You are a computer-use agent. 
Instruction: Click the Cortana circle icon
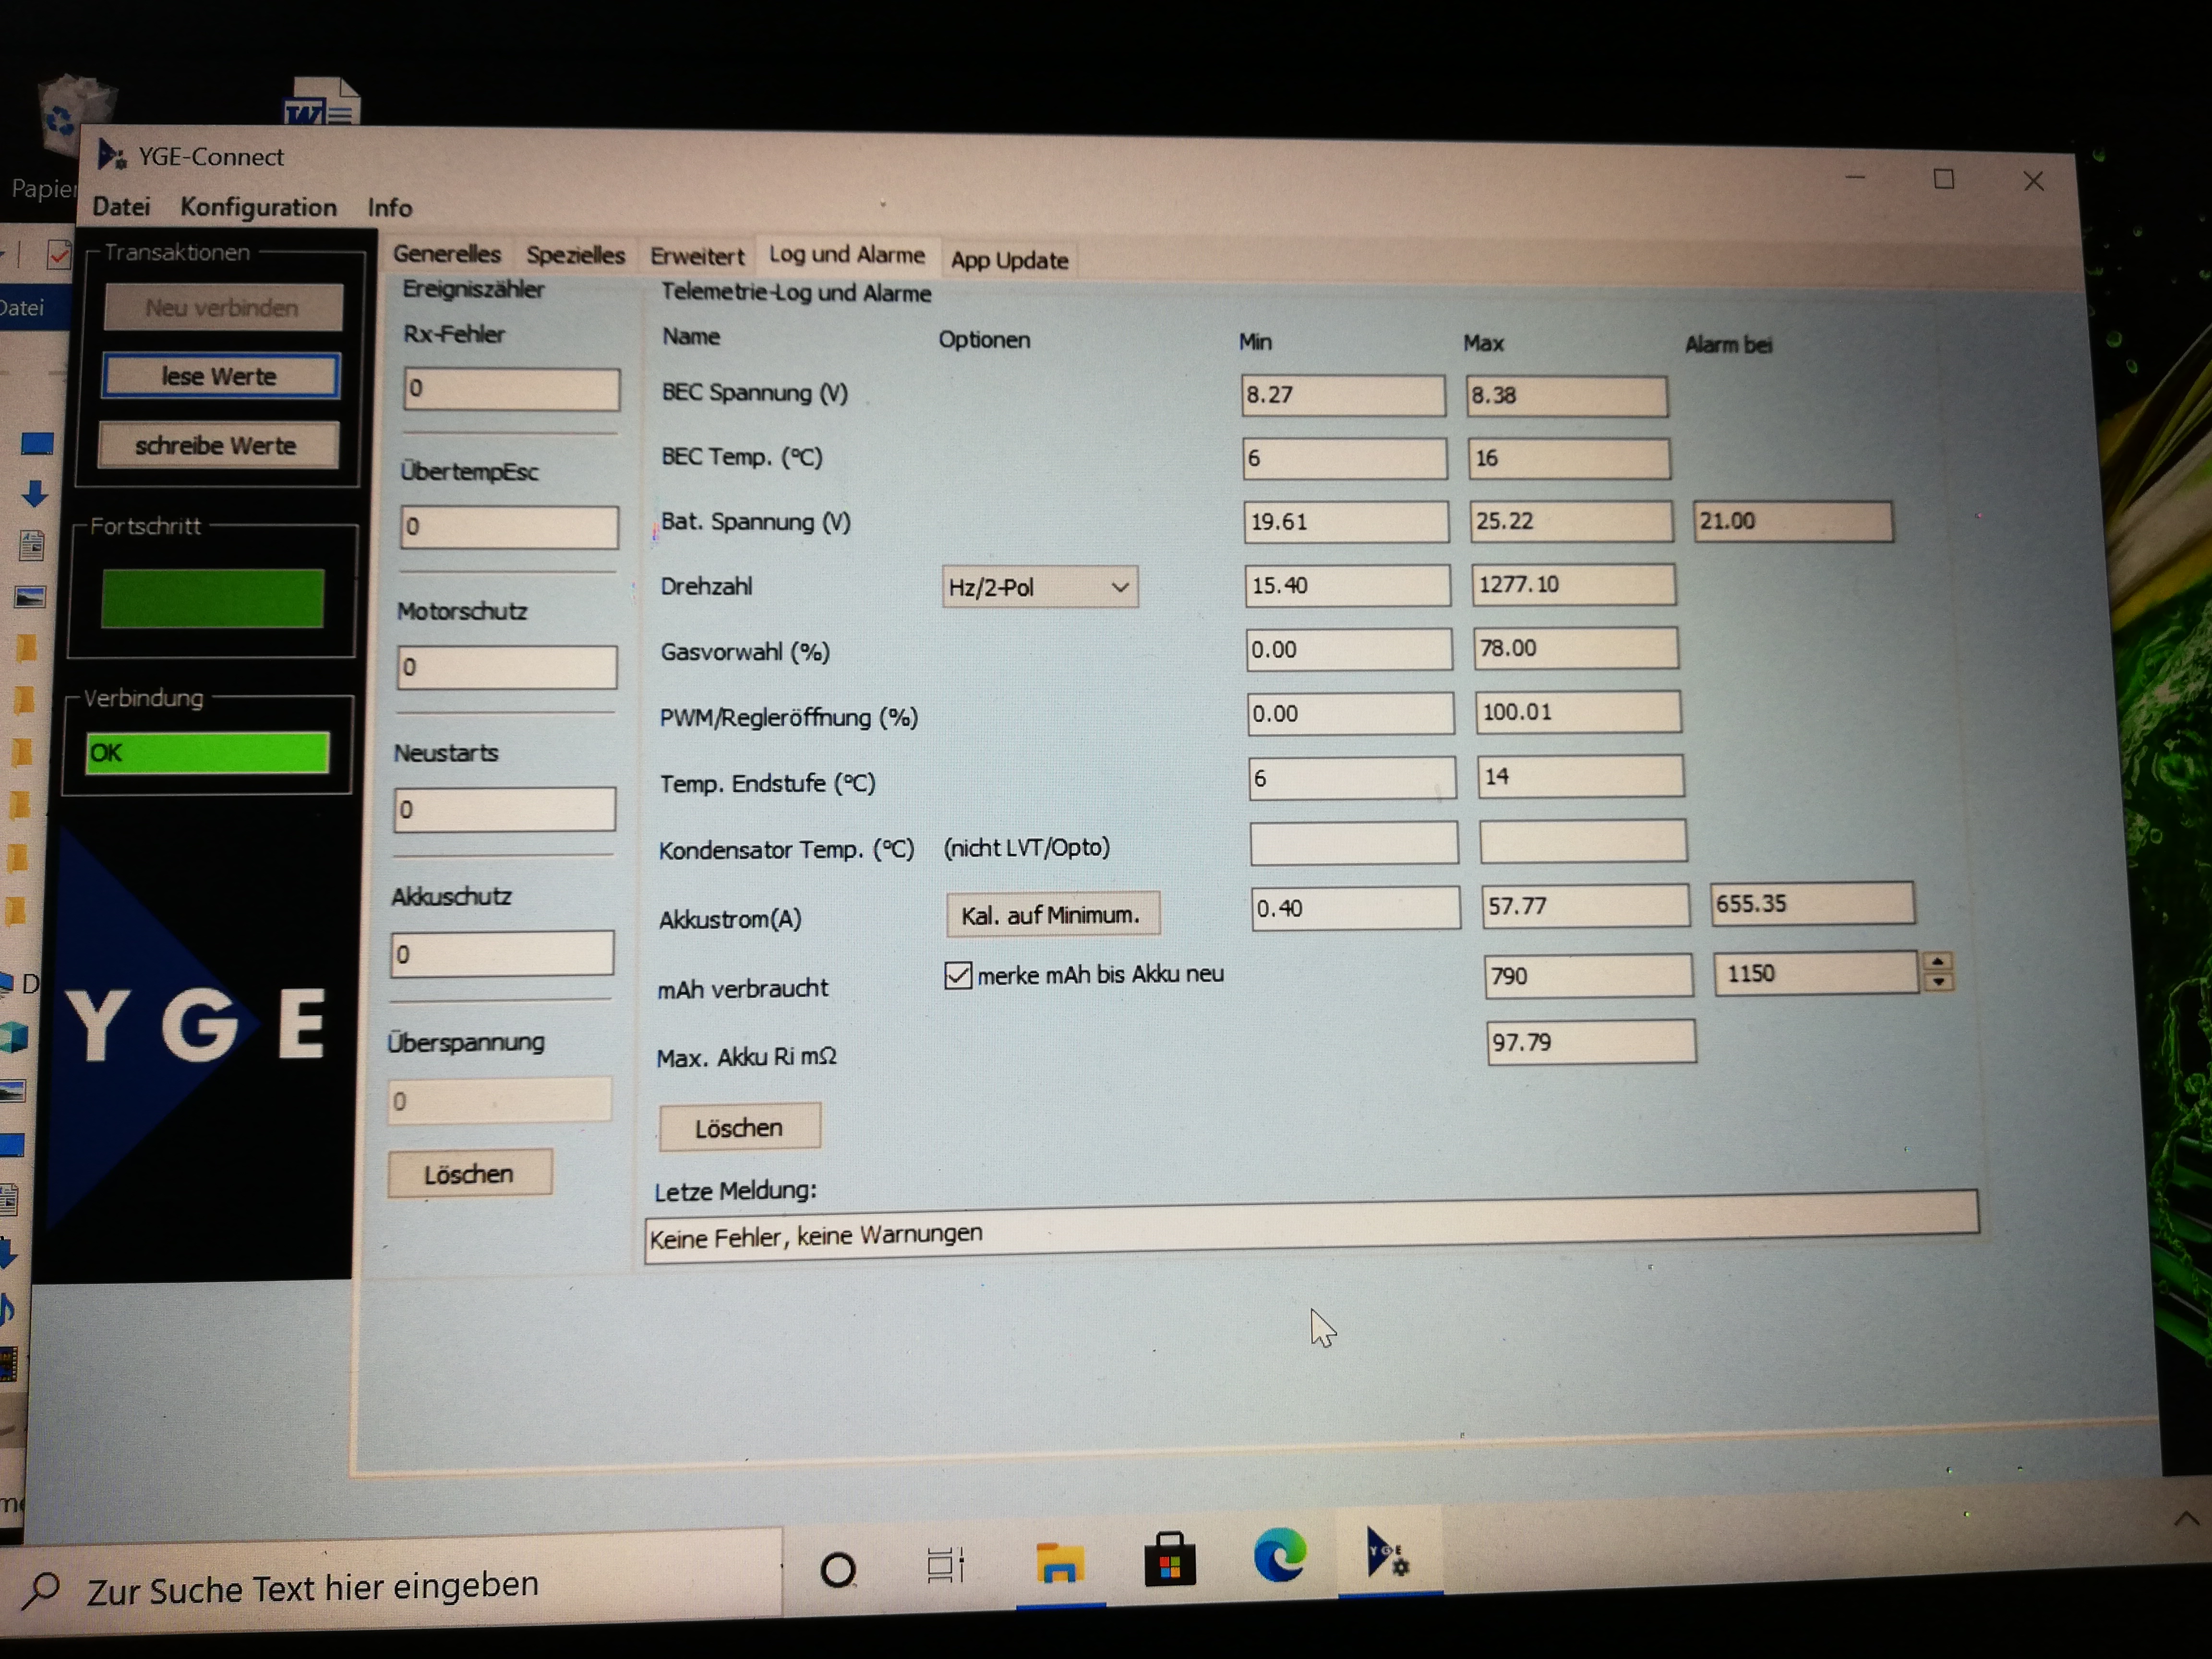[838, 1570]
